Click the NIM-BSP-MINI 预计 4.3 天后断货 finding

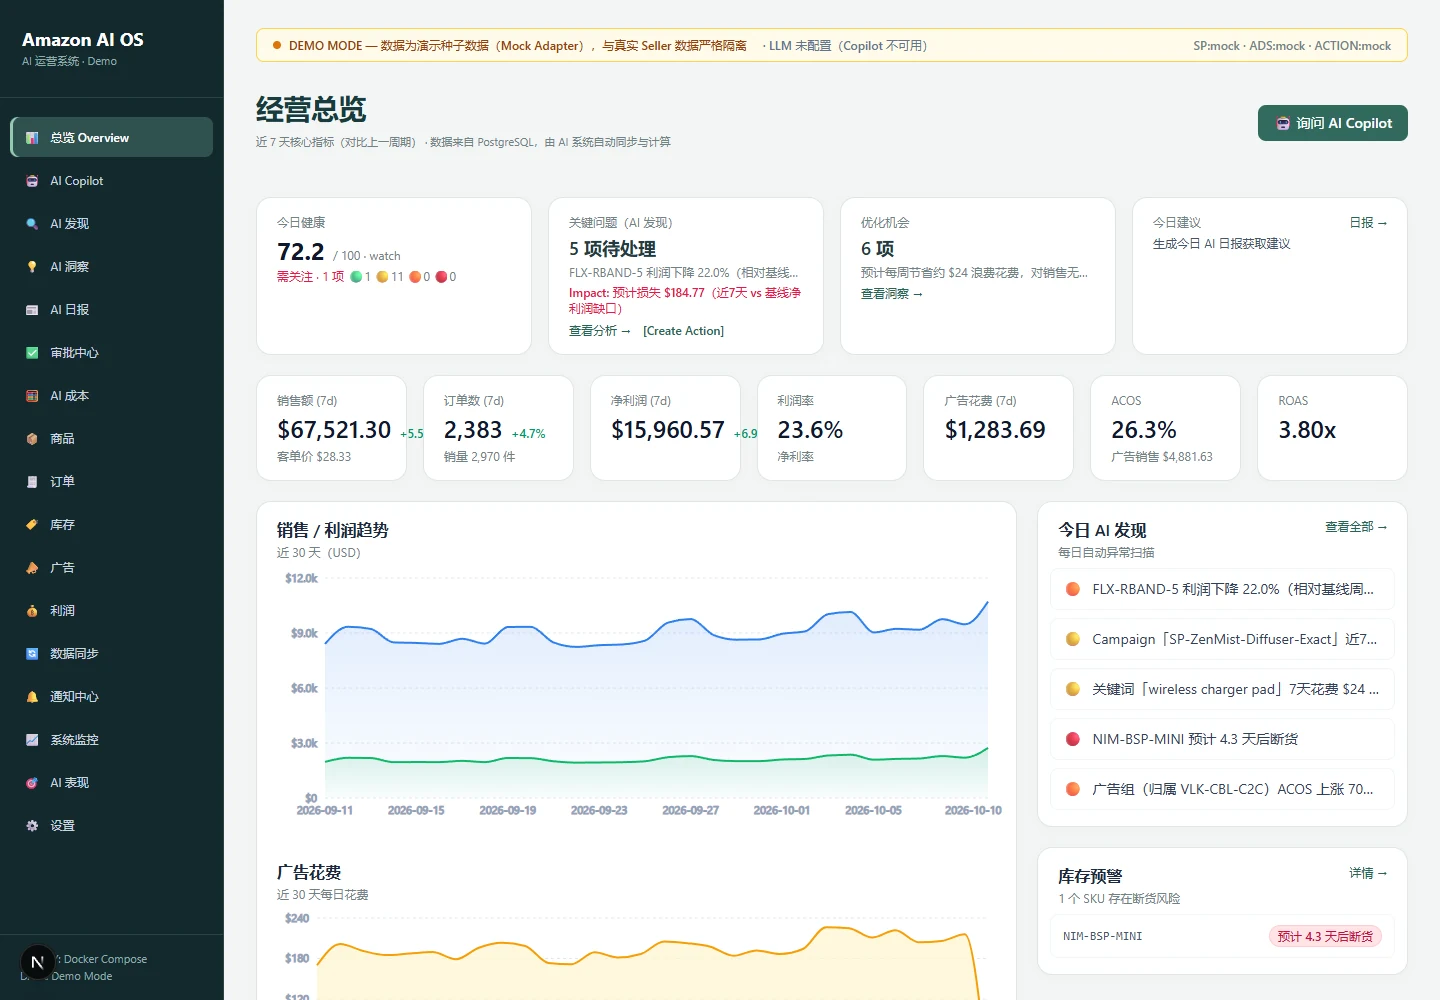click(x=1222, y=739)
